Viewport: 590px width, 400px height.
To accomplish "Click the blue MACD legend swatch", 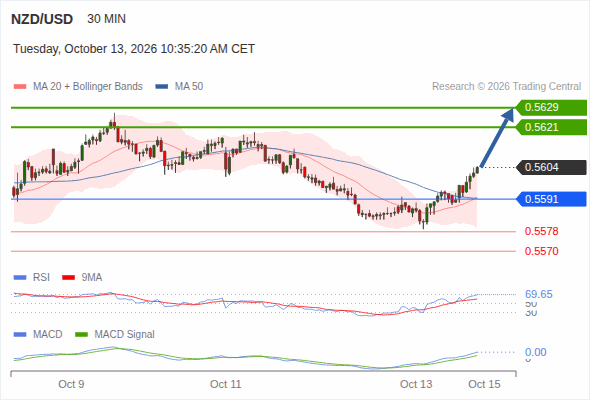I will point(20,335).
